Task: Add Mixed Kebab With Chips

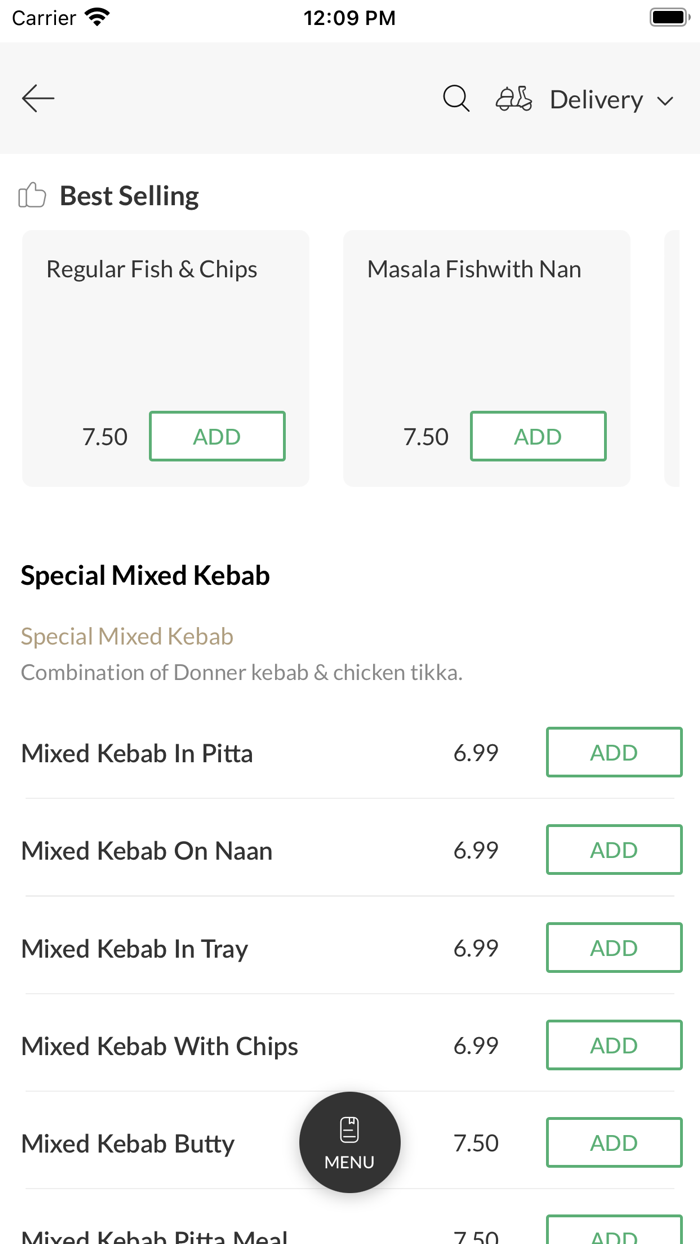Action: click(x=614, y=1045)
